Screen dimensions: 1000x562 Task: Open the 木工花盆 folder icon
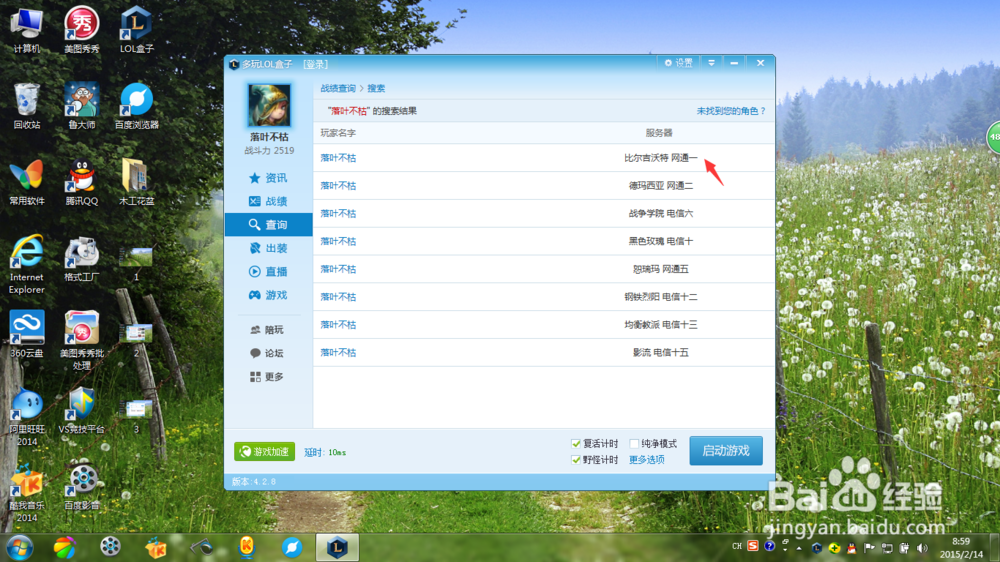click(x=136, y=182)
